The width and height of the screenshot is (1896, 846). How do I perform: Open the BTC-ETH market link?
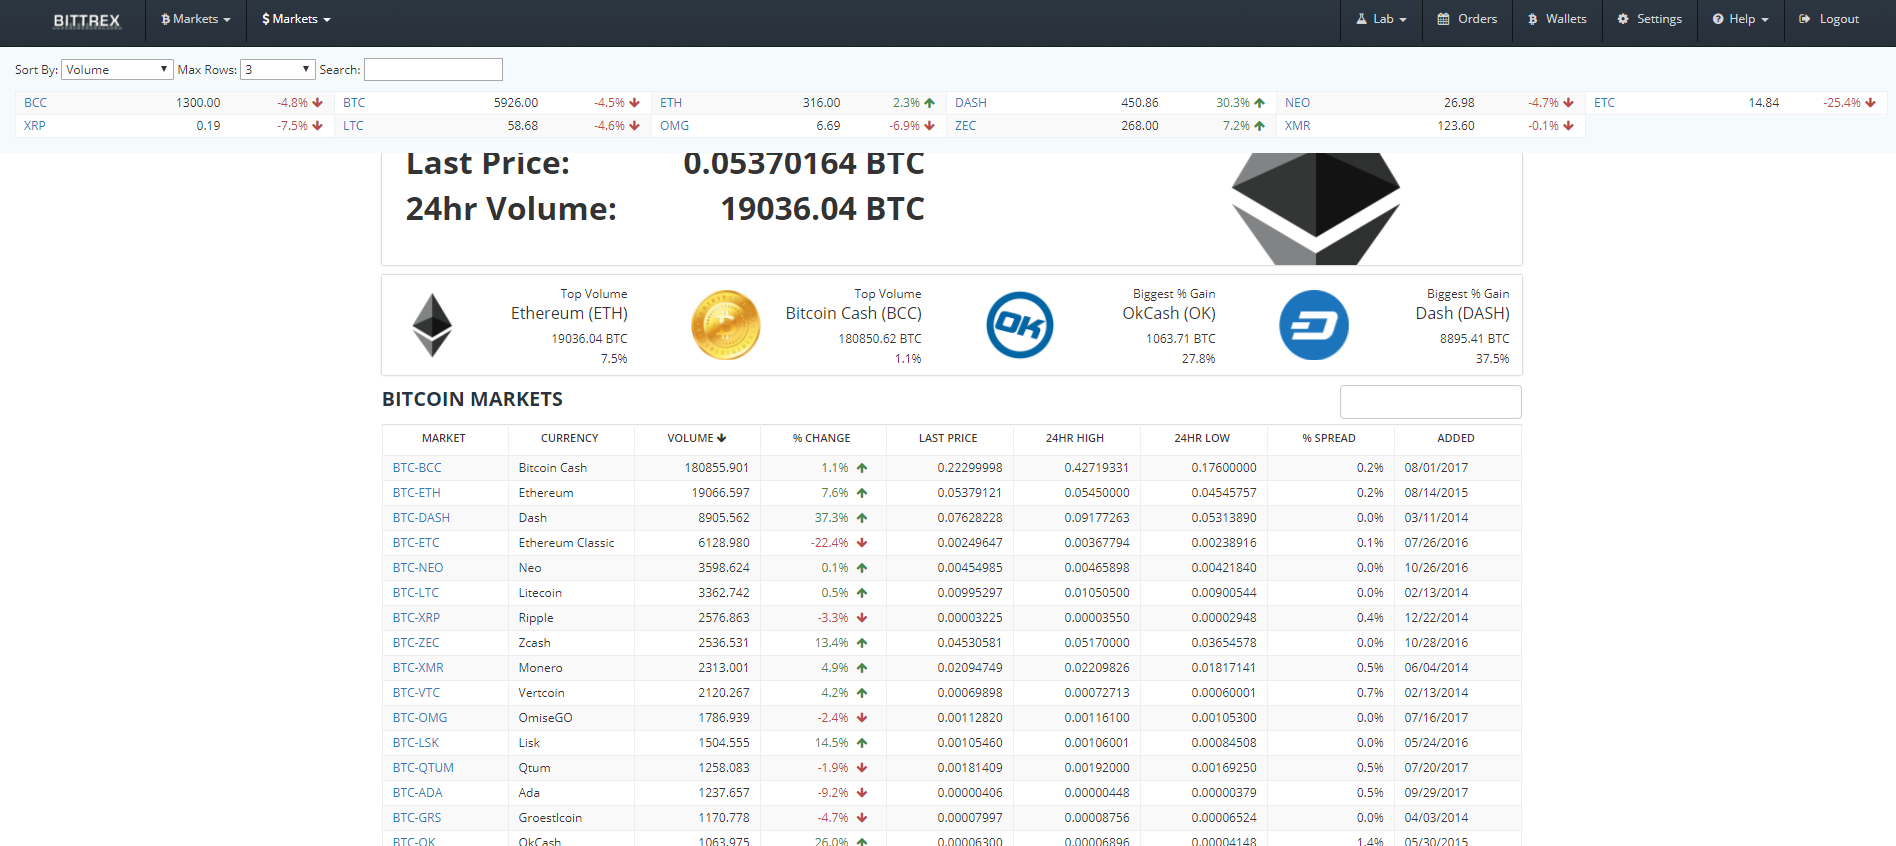tap(416, 493)
